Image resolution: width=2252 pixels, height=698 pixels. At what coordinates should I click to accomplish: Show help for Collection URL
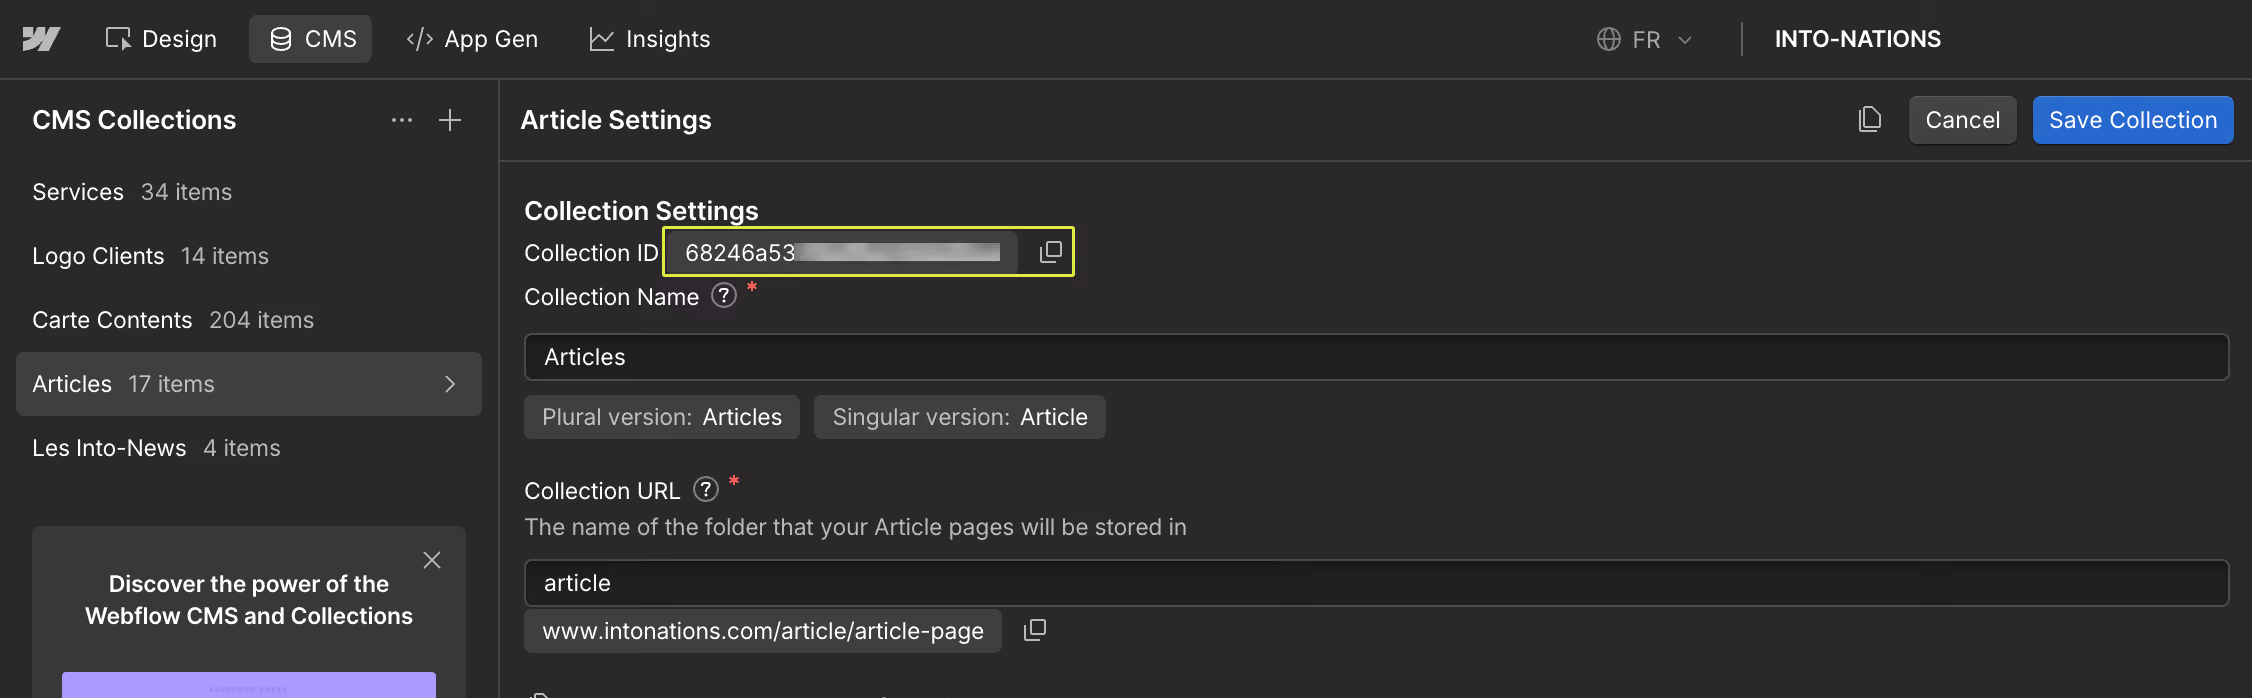(x=706, y=490)
